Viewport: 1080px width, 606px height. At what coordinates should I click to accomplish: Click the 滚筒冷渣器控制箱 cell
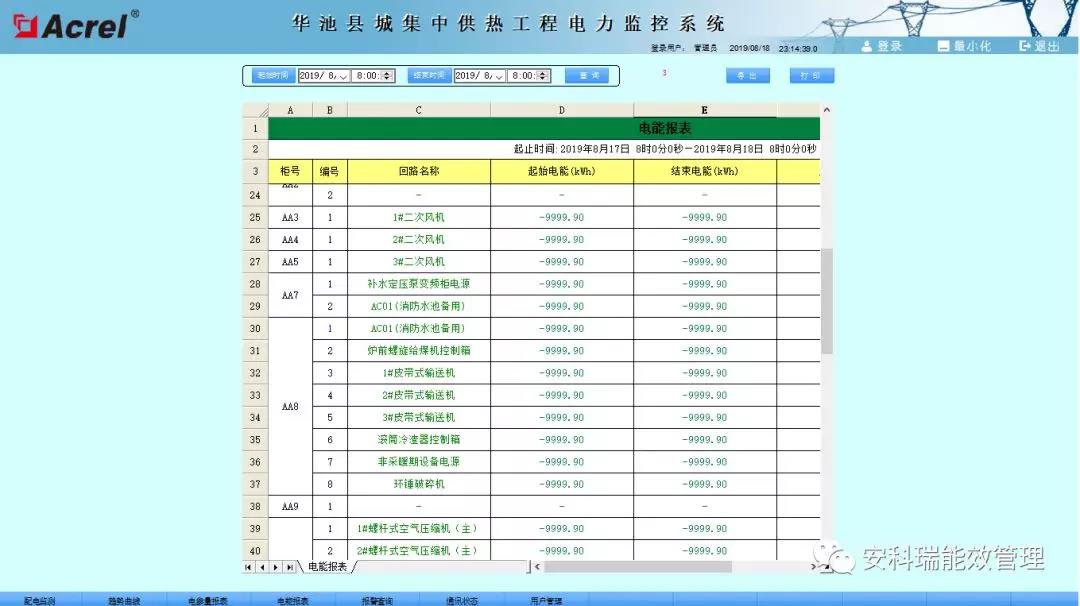point(419,439)
